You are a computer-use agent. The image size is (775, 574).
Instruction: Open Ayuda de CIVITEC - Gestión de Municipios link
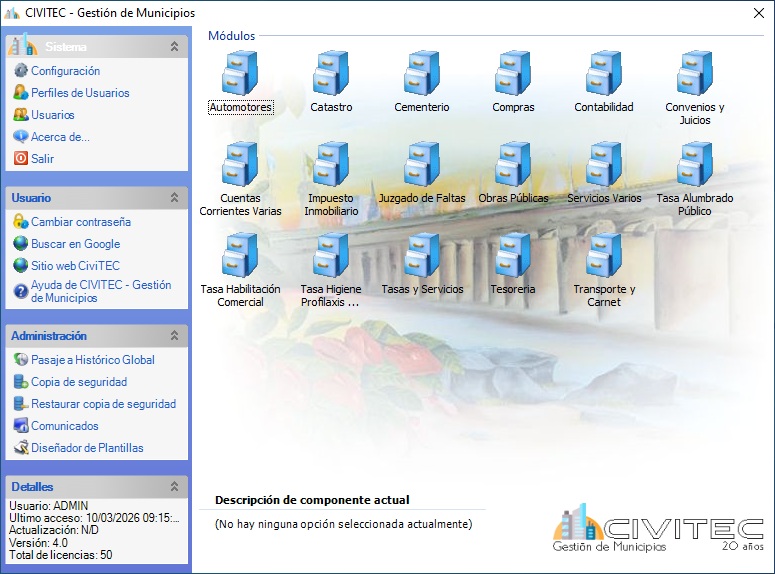pyautogui.click(x=101, y=291)
